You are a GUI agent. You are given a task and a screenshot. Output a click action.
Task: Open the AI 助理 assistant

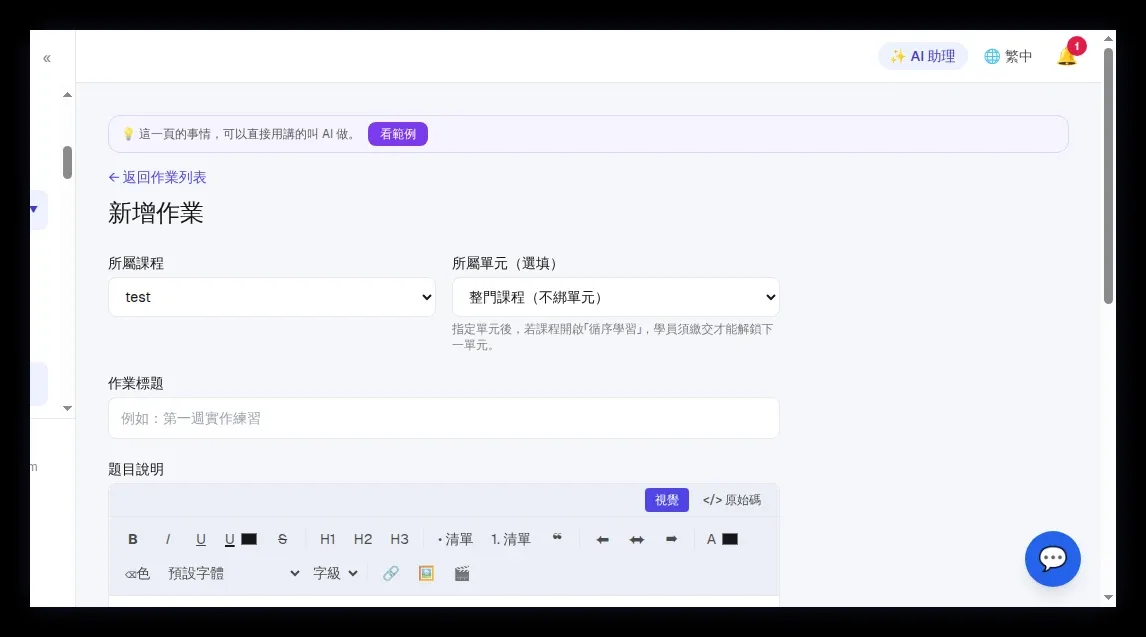click(923, 56)
